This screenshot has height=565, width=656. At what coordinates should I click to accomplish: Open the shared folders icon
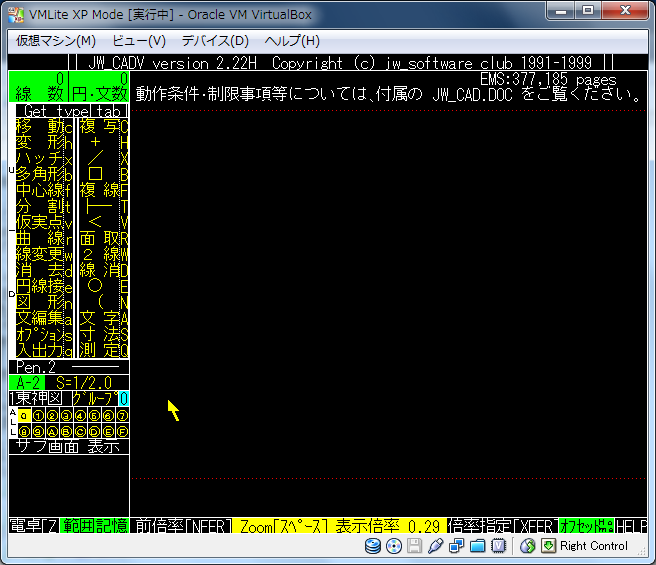477,546
